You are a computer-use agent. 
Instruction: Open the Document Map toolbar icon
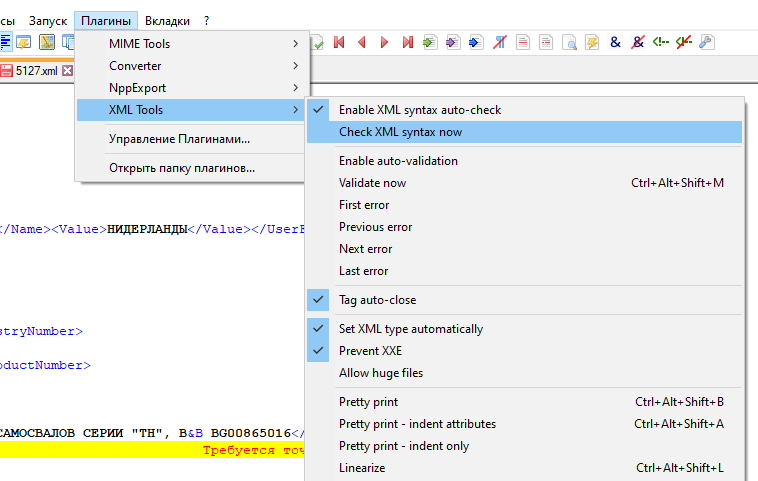coord(47,43)
